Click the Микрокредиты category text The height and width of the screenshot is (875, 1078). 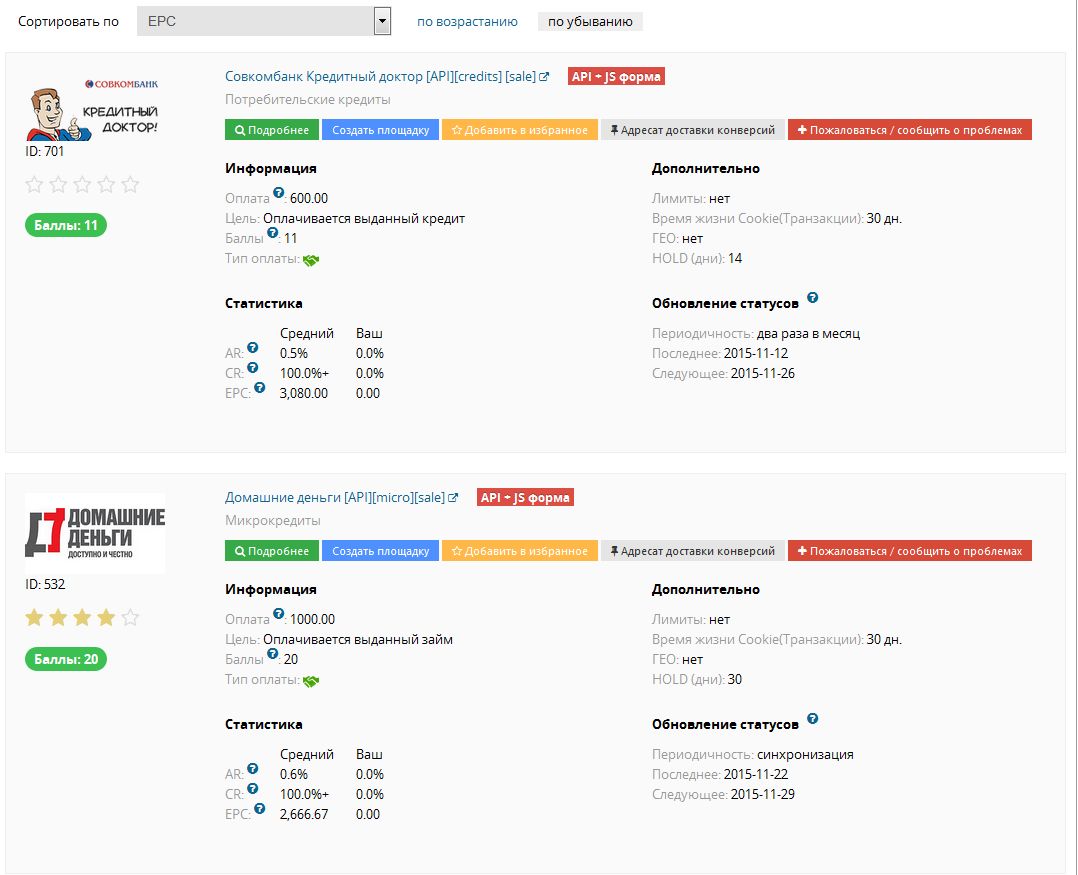(272, 520)
